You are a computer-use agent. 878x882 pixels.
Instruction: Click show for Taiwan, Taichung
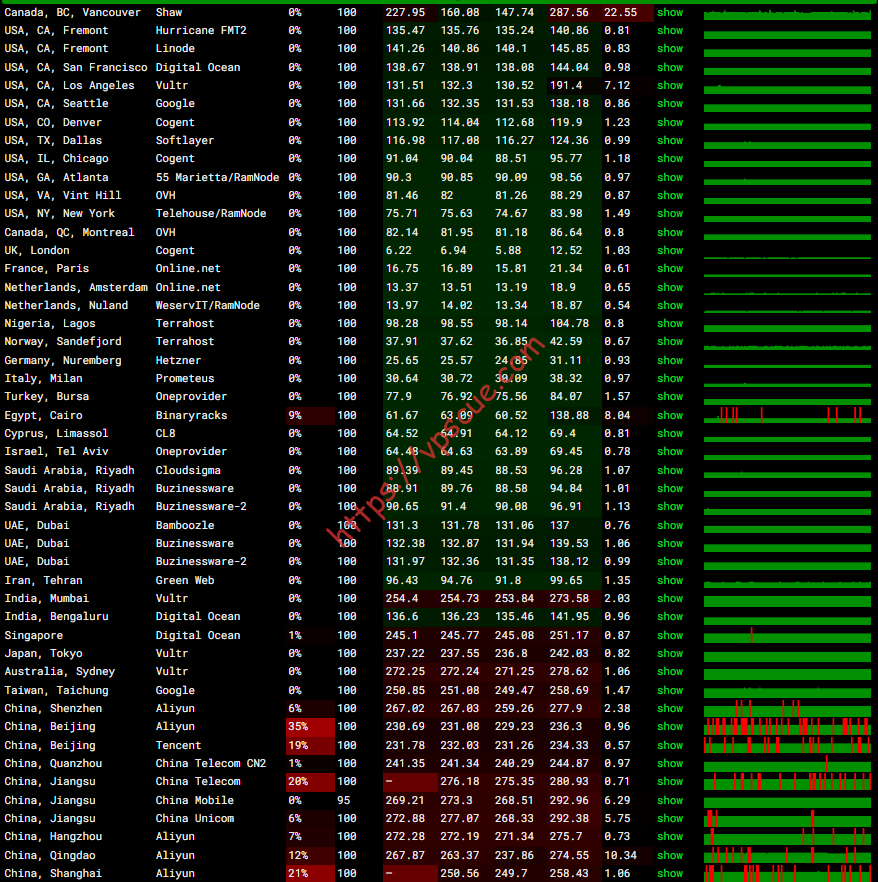click(x=670, y=691)
